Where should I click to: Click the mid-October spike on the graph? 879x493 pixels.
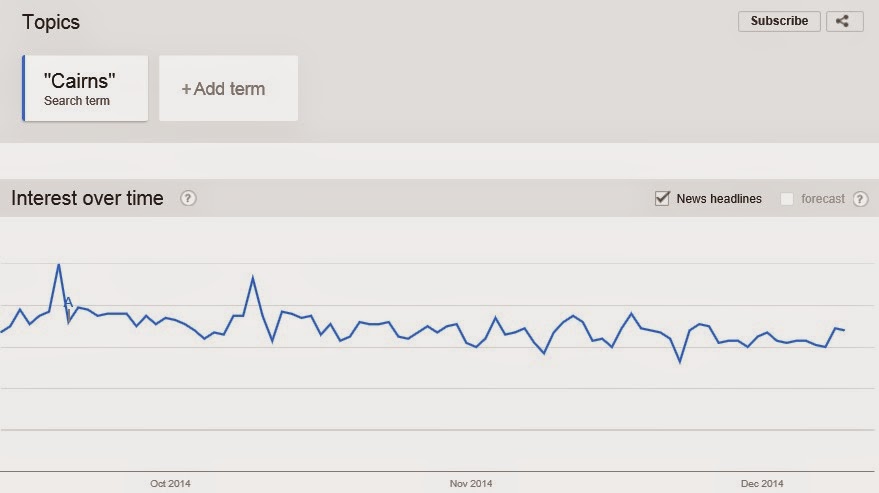[253, 277]
